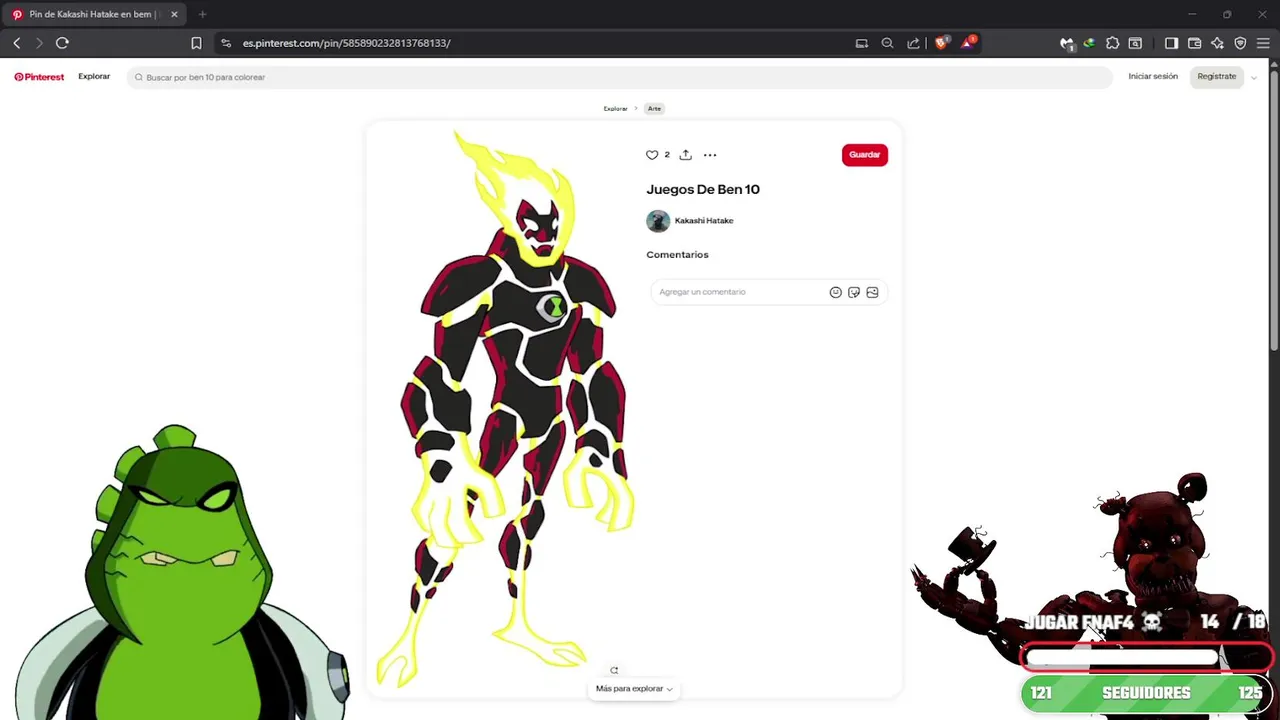Click the Pinterest logo
This screenshot has height=720, width=1280.
[x=39, y=77]
